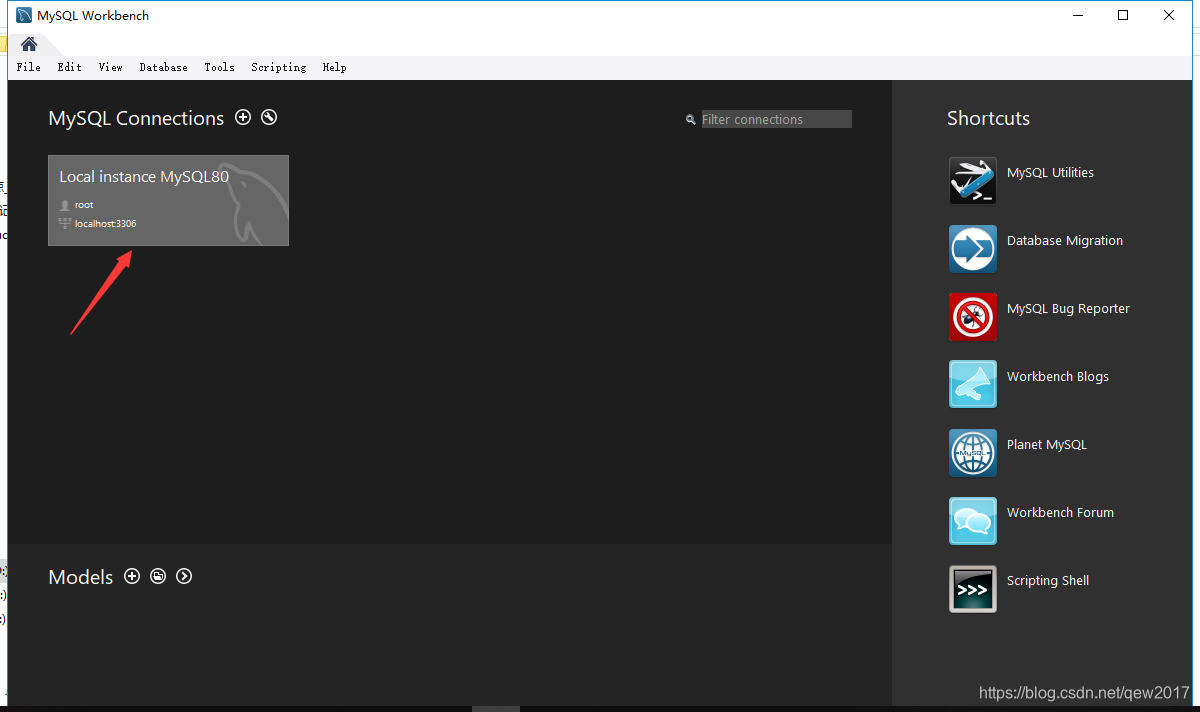Click the Database Migration arrow icon

[973, 249]
